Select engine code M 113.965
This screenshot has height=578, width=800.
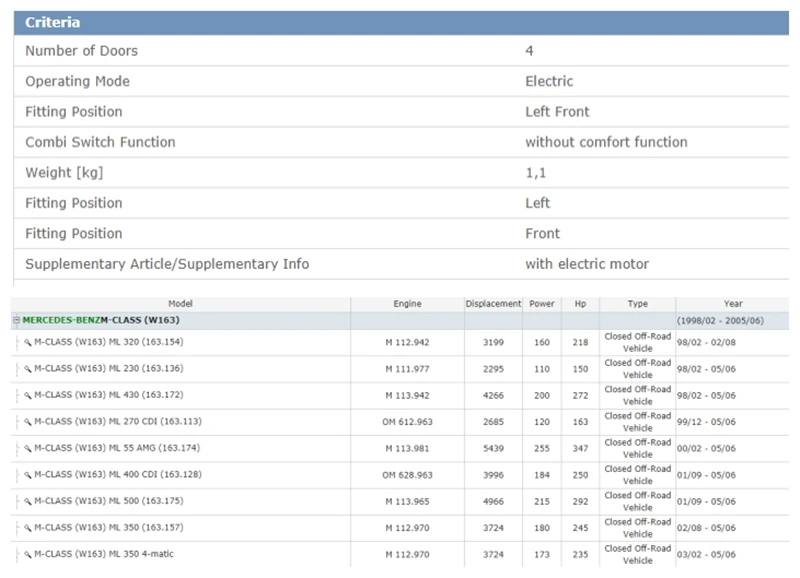tap(407, 501)
